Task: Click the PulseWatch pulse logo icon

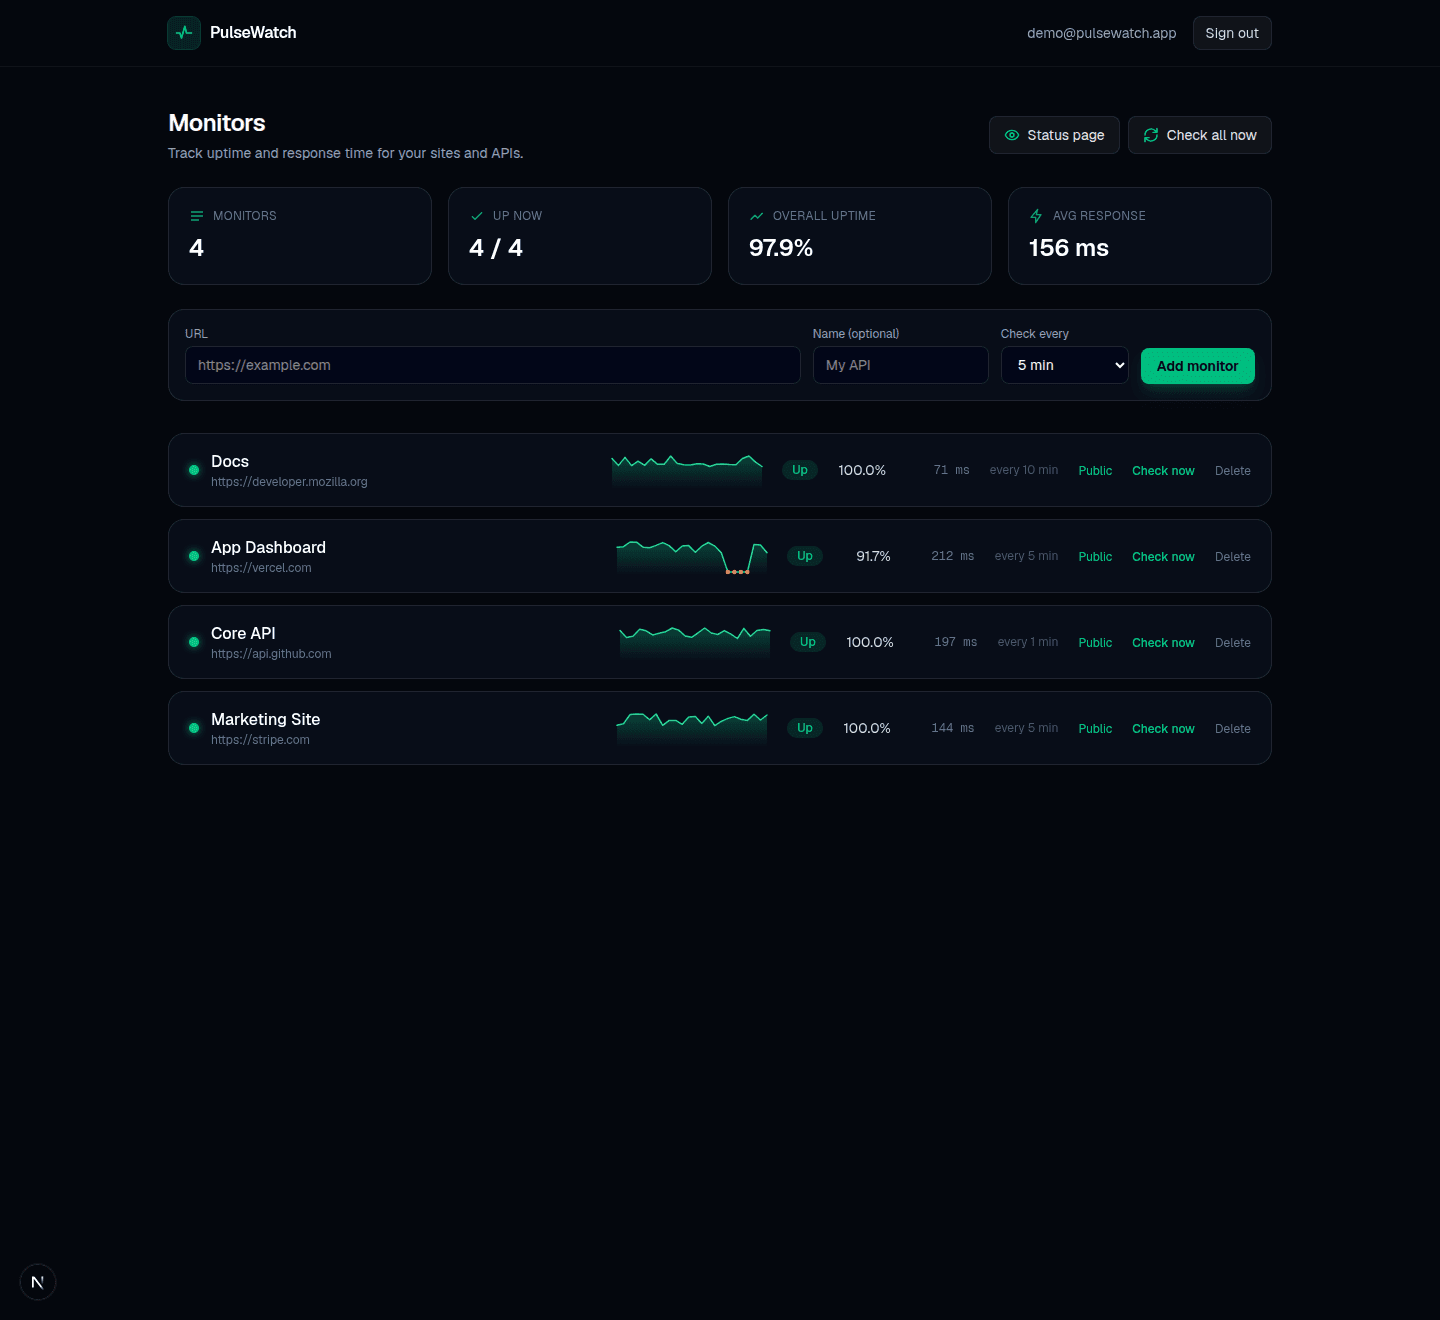Action: coord(184,33)
